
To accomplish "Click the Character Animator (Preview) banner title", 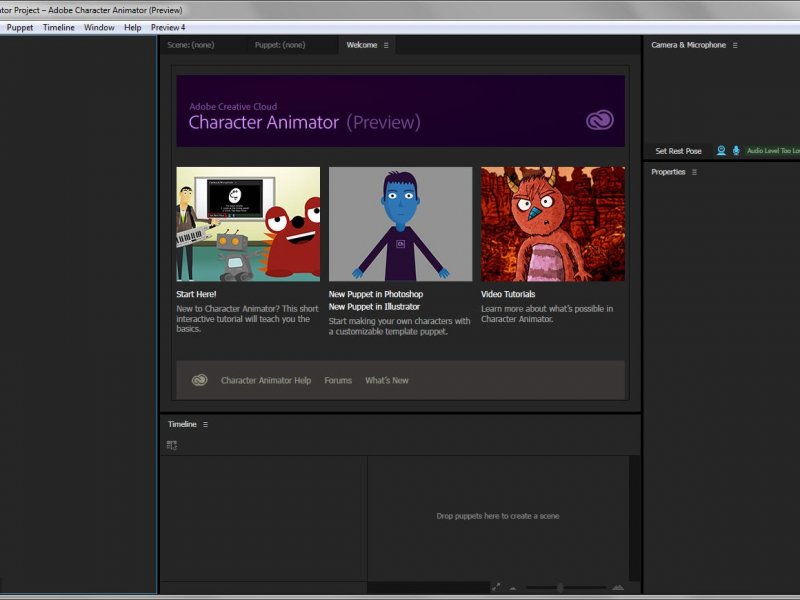I will coord(304,122).
